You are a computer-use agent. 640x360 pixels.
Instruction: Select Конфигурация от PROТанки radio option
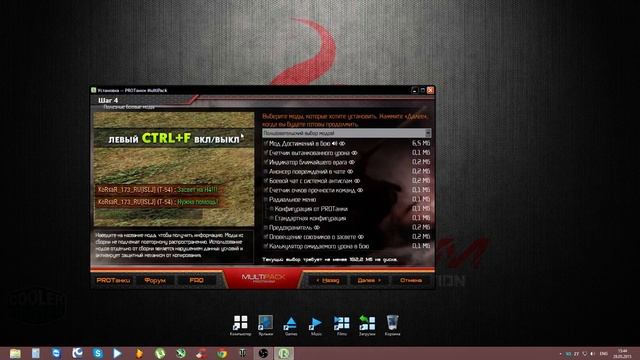[271, 209]
